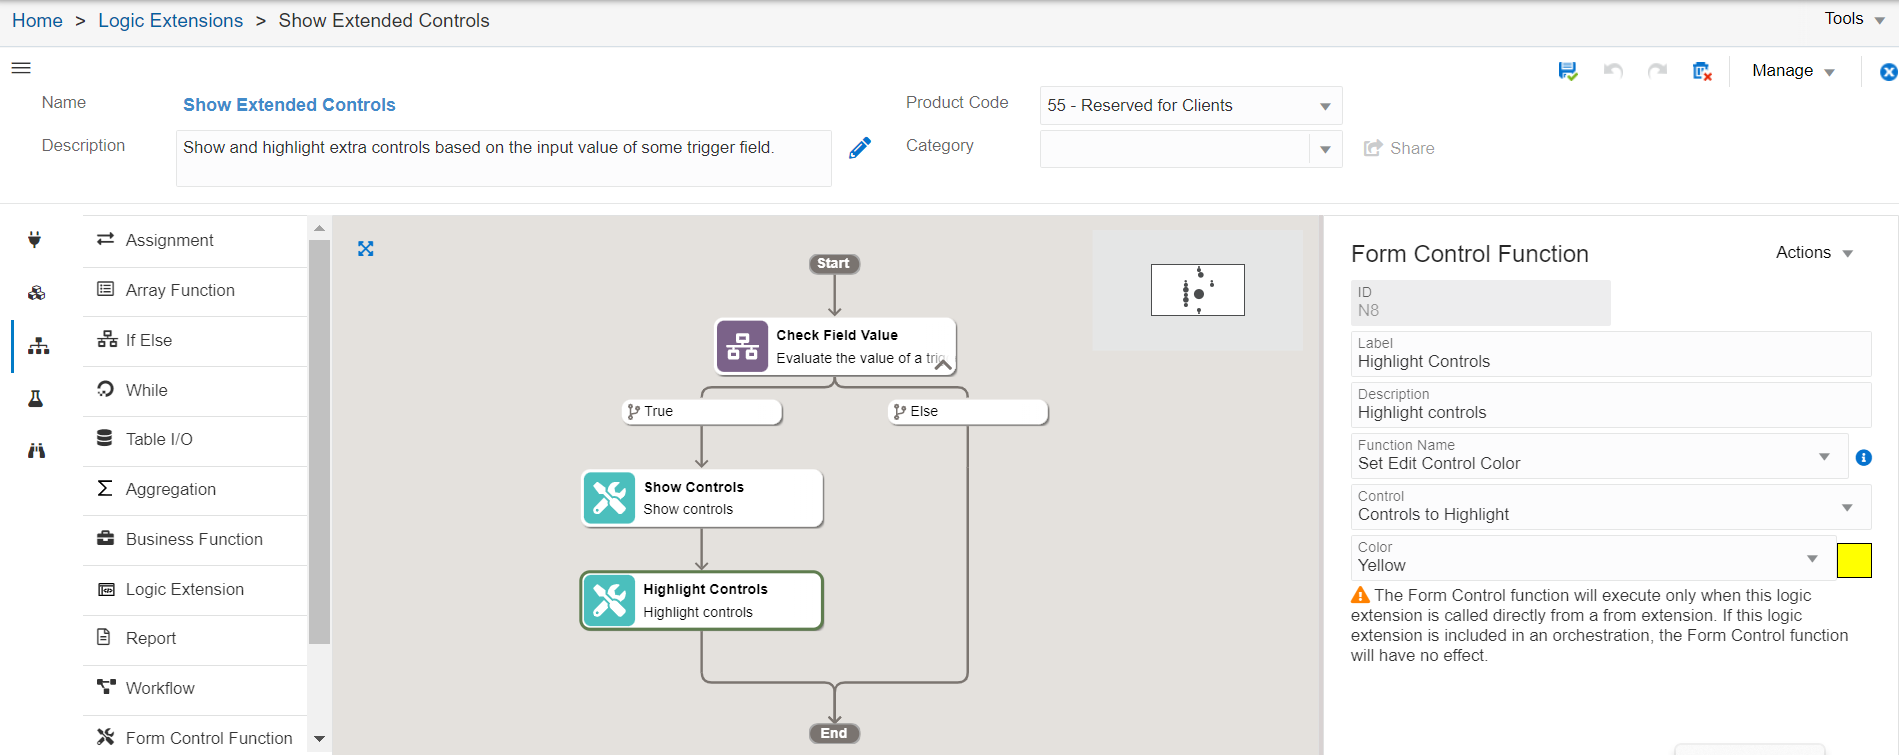
Task: Open the Actions menu
Action: pyautogui.click(x=1813, y=253)
